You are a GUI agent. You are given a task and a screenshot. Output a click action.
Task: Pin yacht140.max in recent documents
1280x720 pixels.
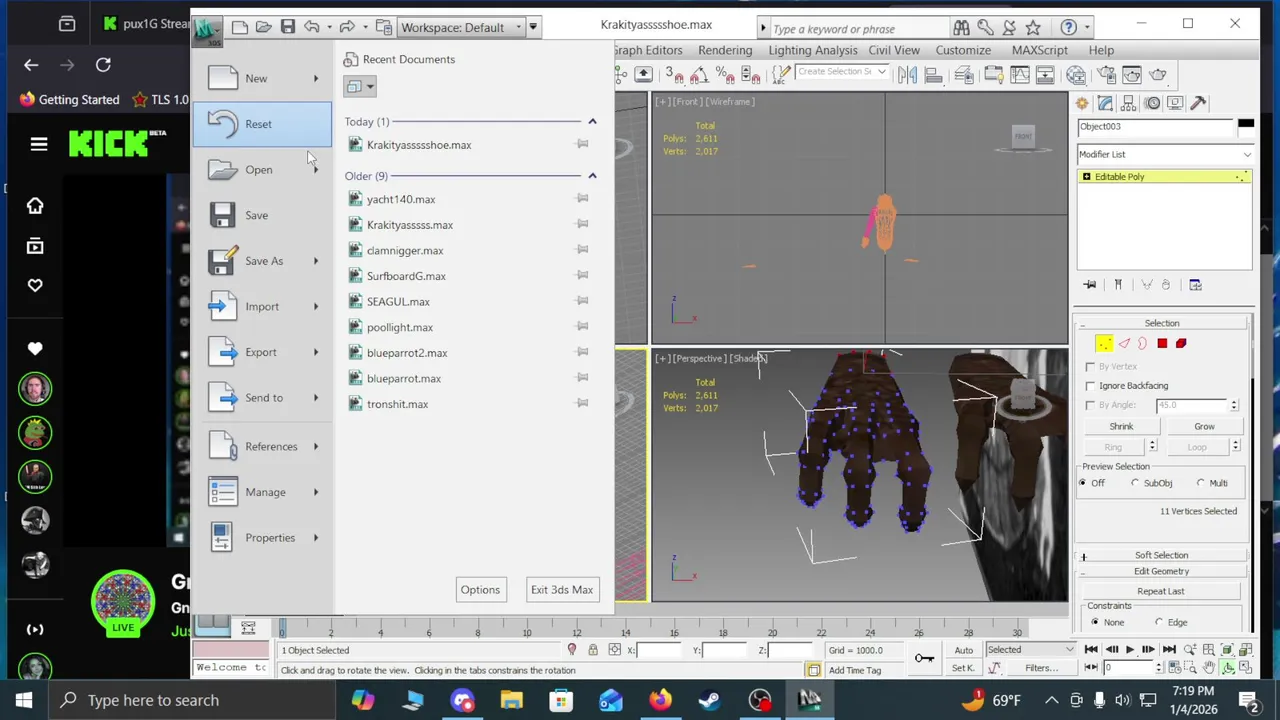tap(582, 199)
